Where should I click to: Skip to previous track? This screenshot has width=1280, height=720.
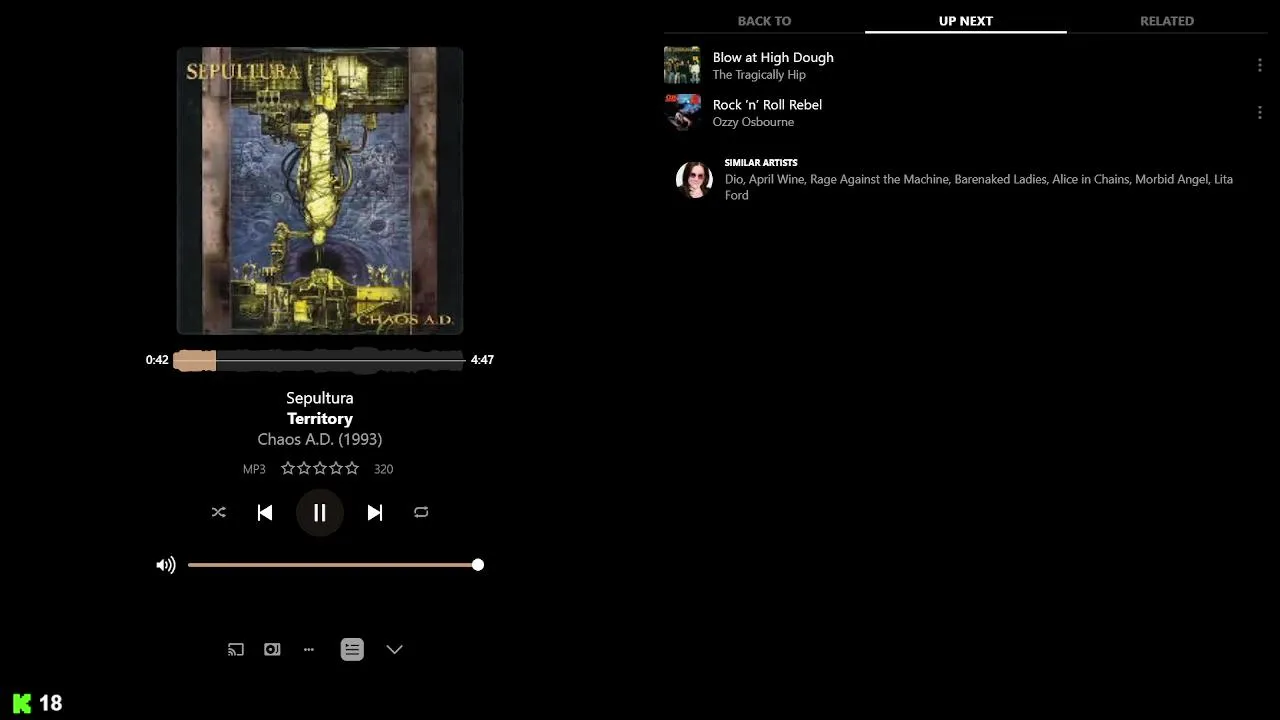click(x=265, y=512)
